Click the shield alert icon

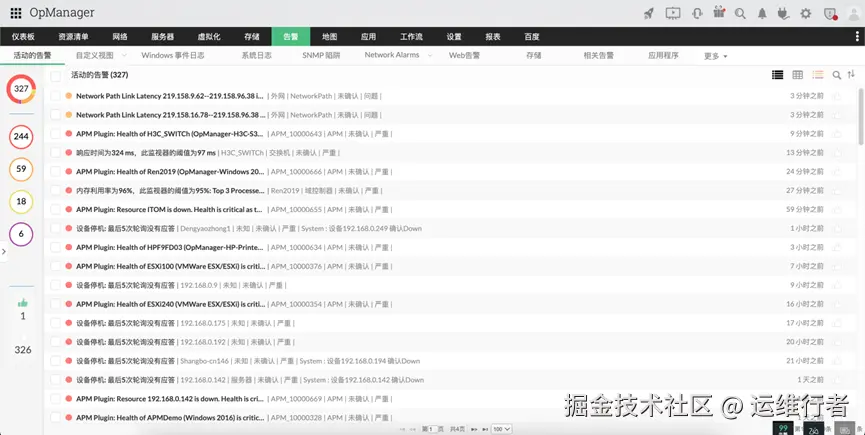(x=830, y=14)
